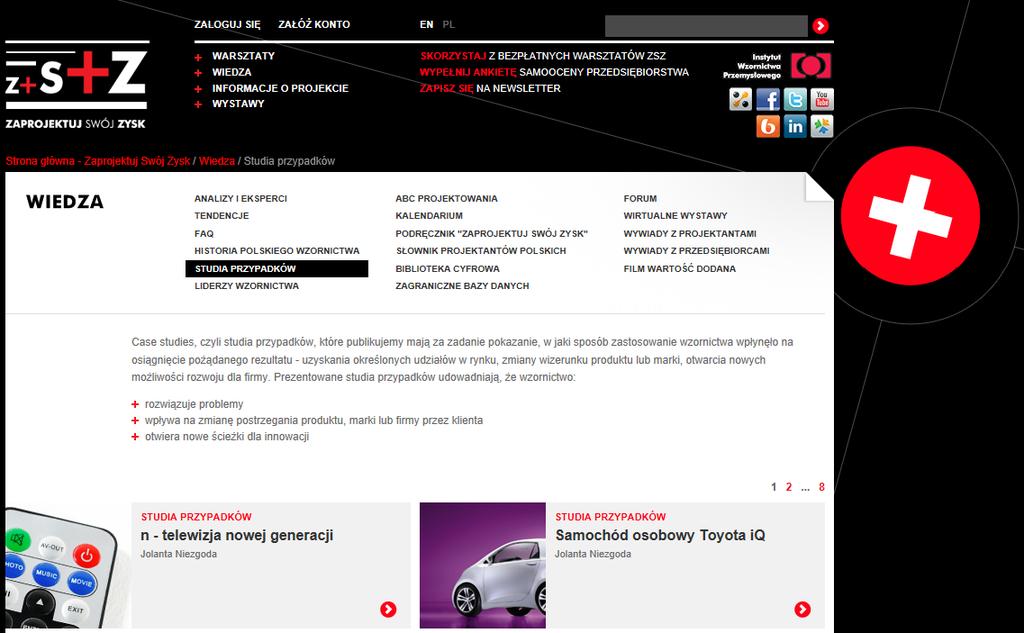Open LIDERZY WZORNICTWA submenu item

[246, 286]
